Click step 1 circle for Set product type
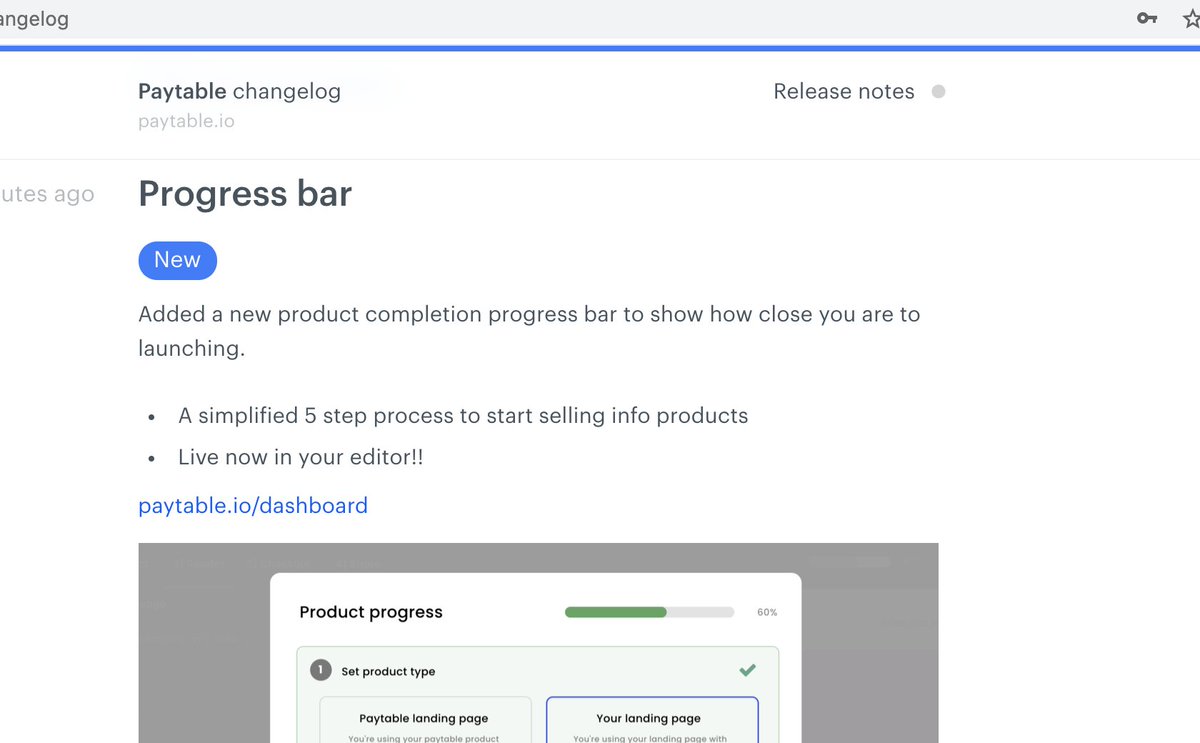 (x=320, y=670)
